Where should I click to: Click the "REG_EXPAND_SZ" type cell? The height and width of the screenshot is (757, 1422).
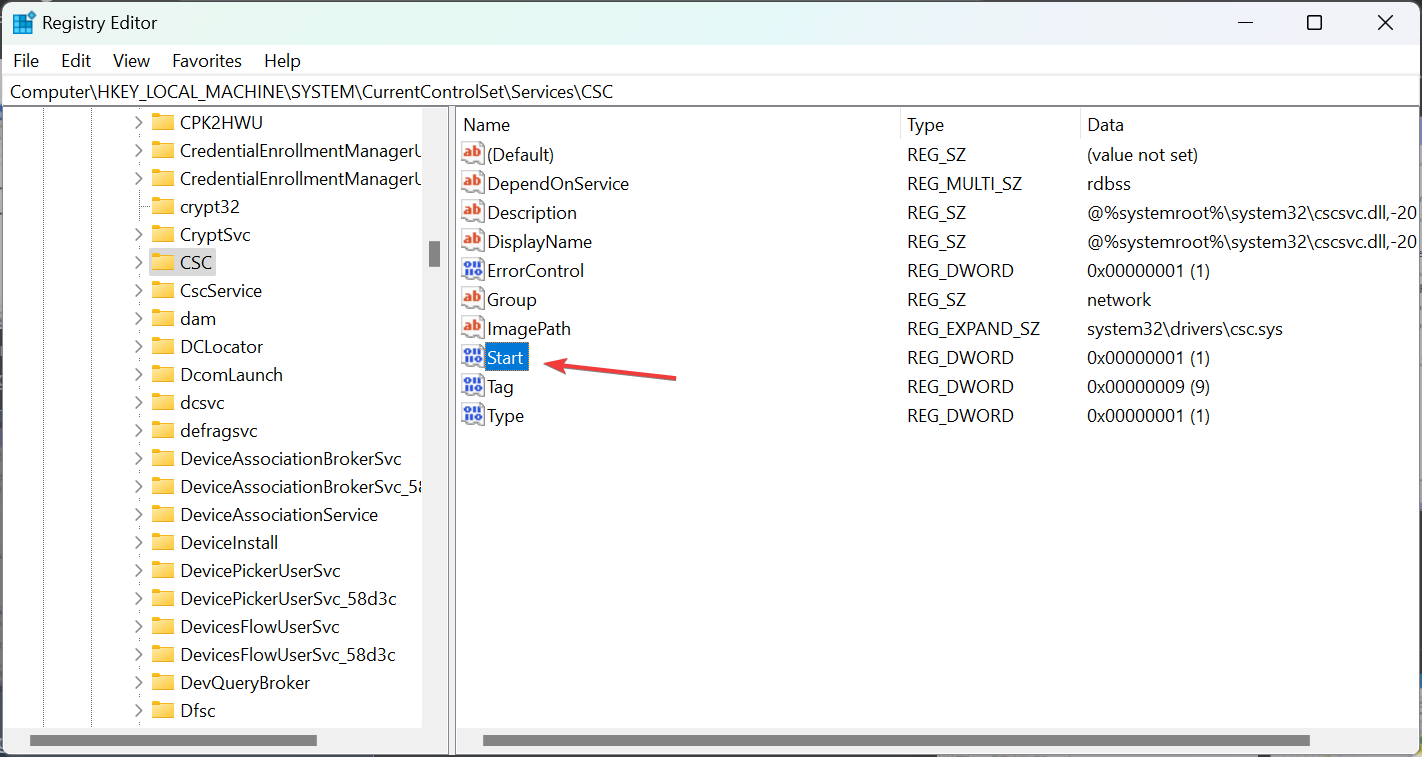[x=973, y=328]
